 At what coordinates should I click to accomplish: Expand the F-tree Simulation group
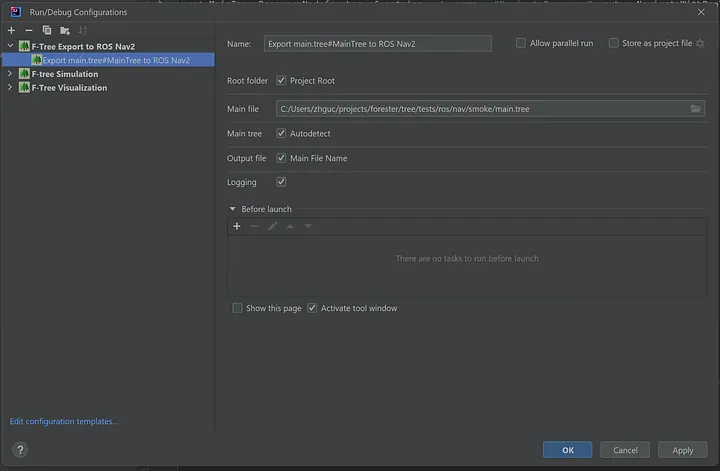(x=10, y=73)
